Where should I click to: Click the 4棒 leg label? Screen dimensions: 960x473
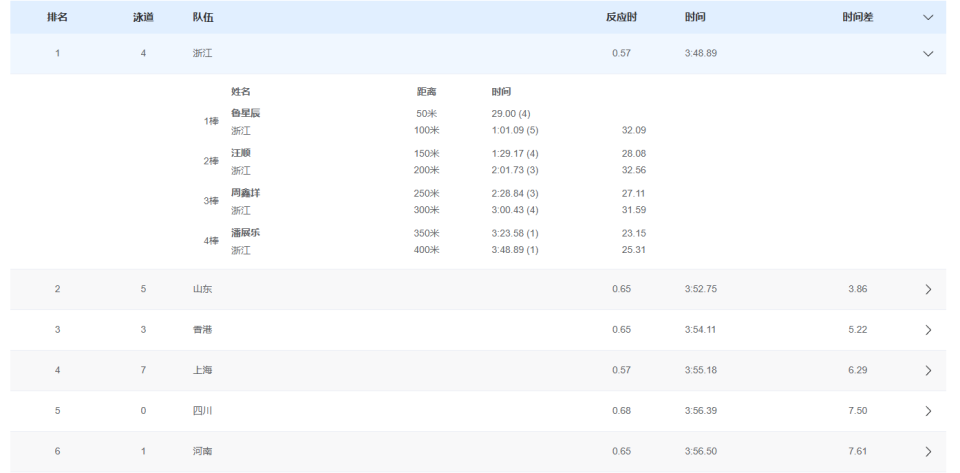[211, 240]
